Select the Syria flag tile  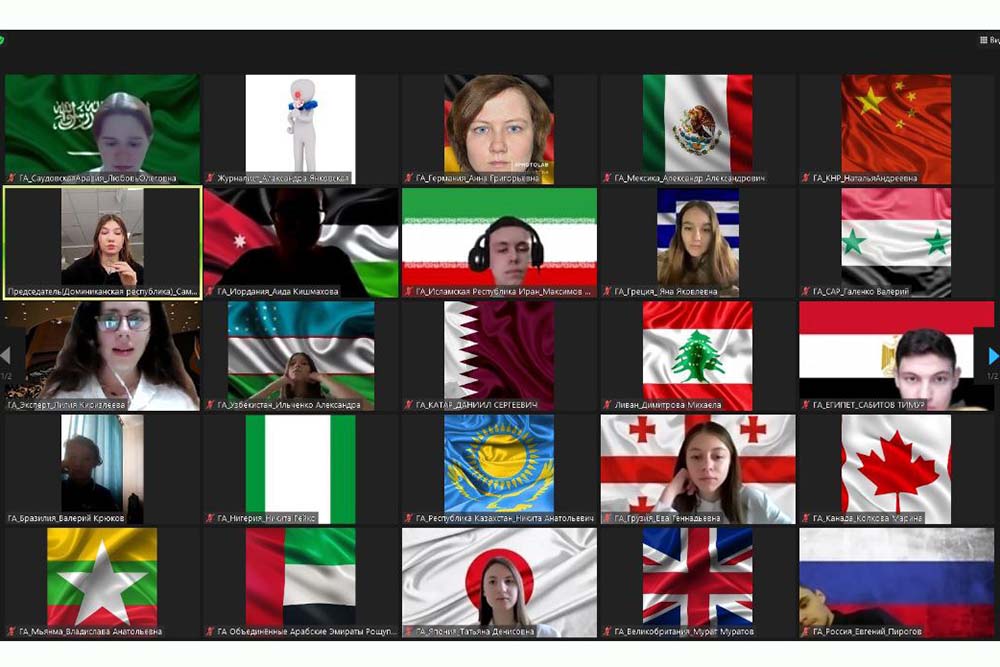pos(896,243)
